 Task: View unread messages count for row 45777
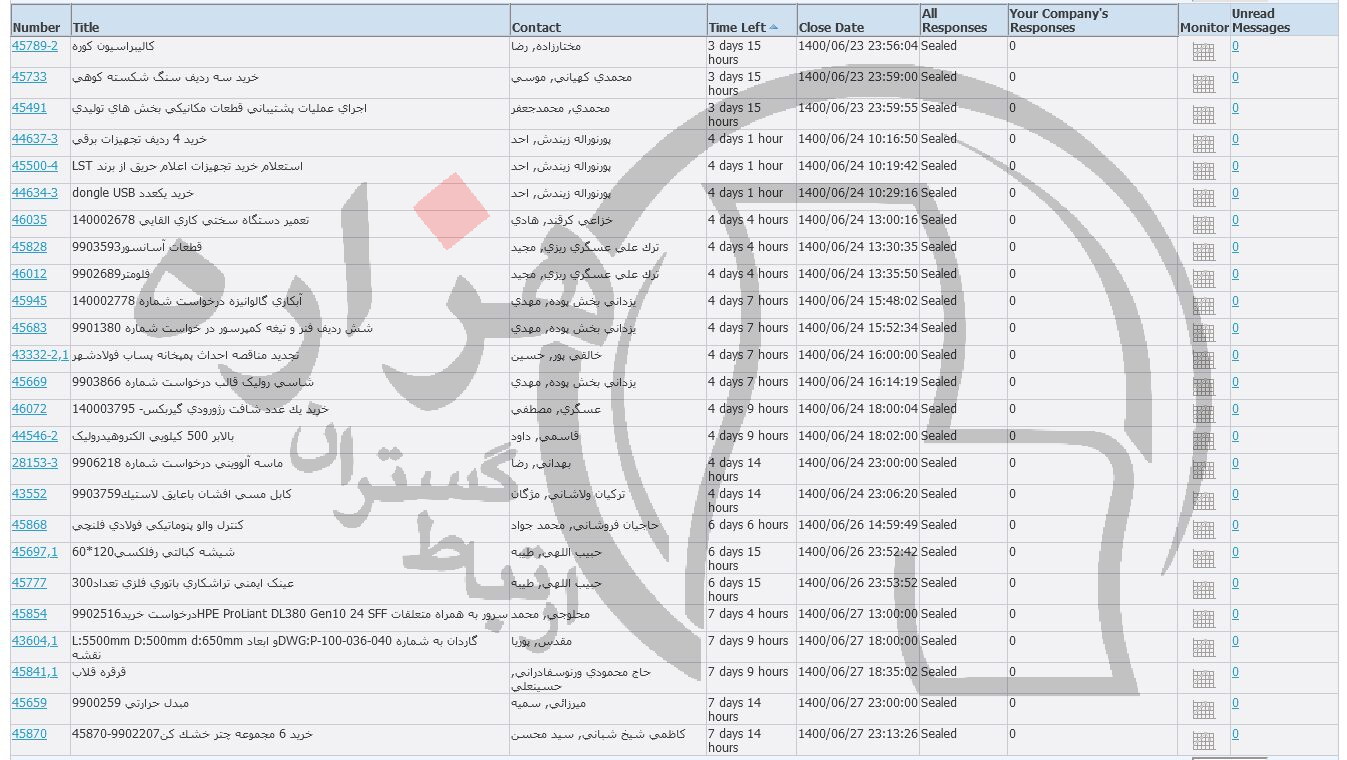click(x=1235, y=583)
